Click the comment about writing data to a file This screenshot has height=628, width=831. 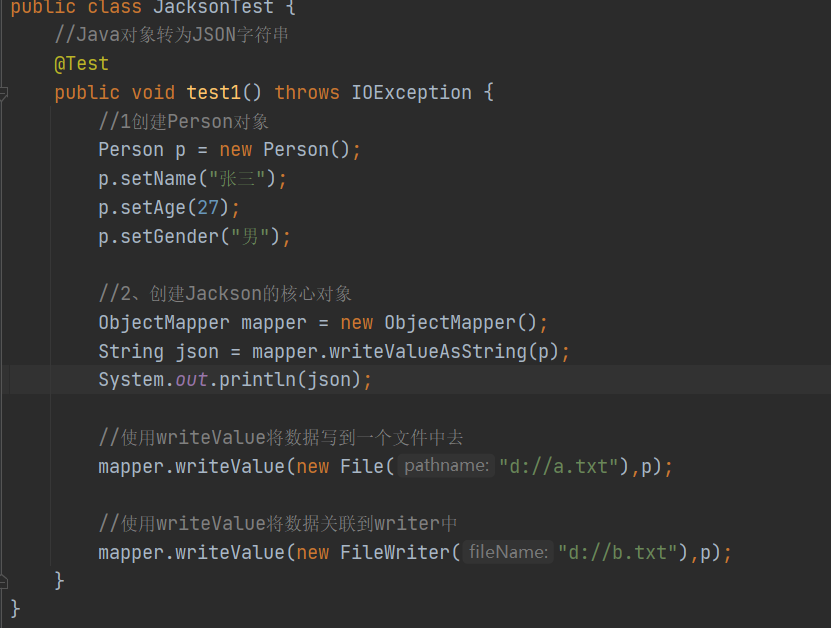point(281,438)
